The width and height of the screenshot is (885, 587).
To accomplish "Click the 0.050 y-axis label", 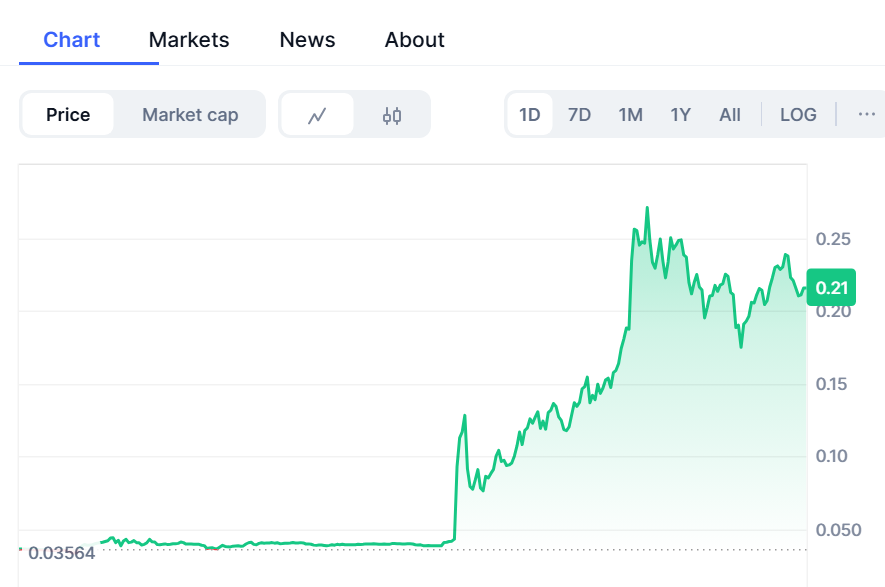I will coord(836,529).
